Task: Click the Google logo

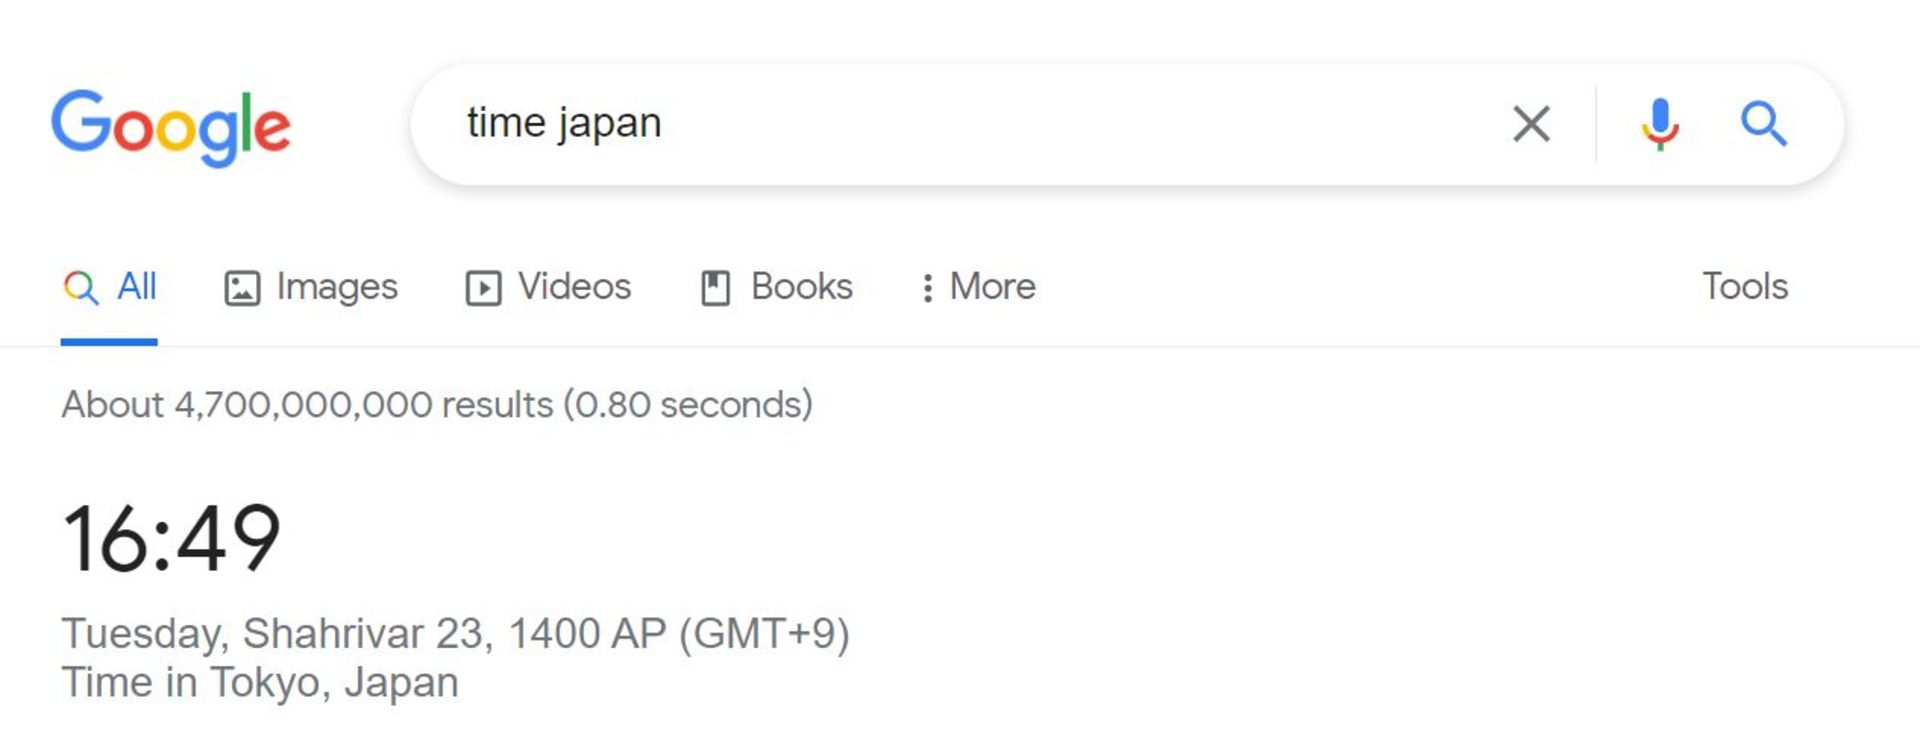Action: pos(171,127)
